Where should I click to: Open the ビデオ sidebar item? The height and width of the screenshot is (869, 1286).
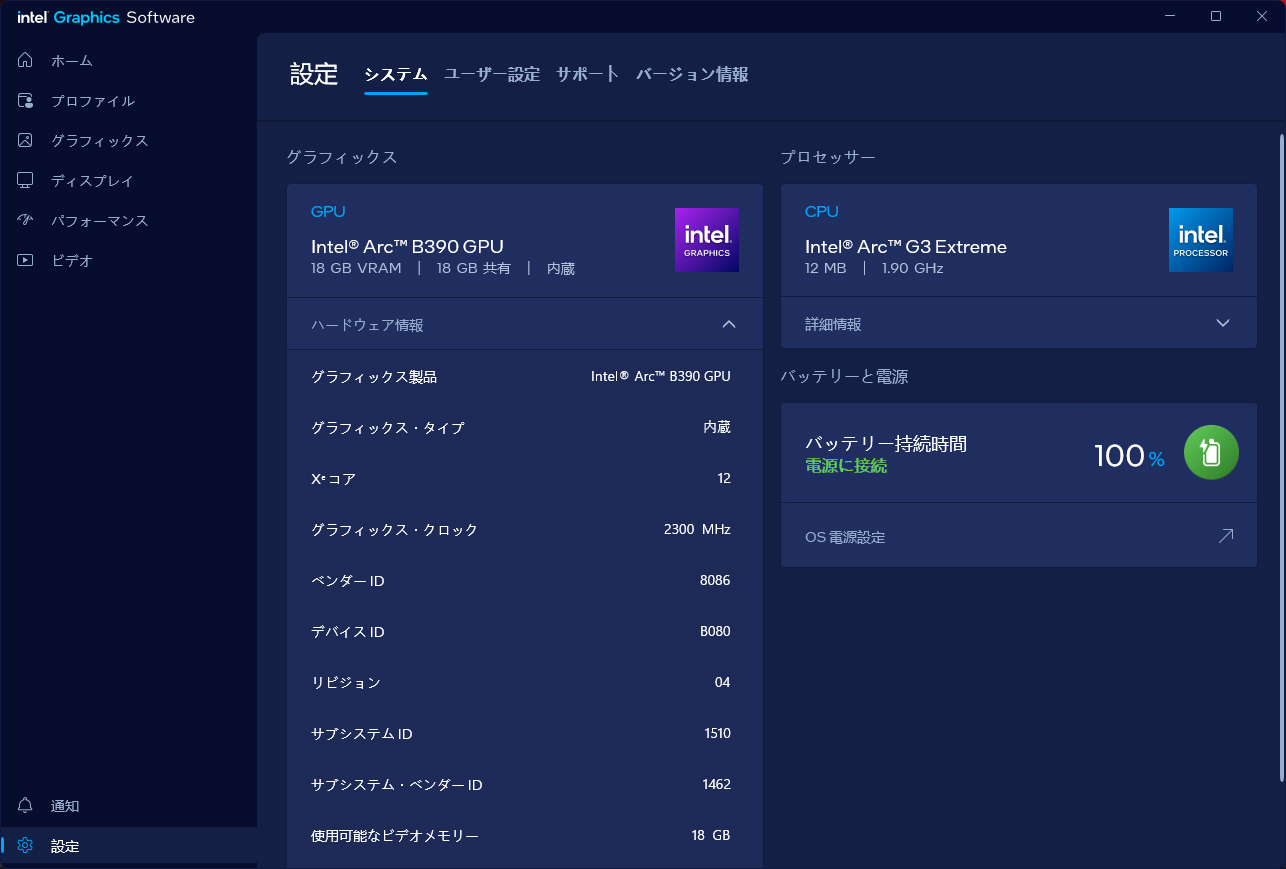pos(128,261)
